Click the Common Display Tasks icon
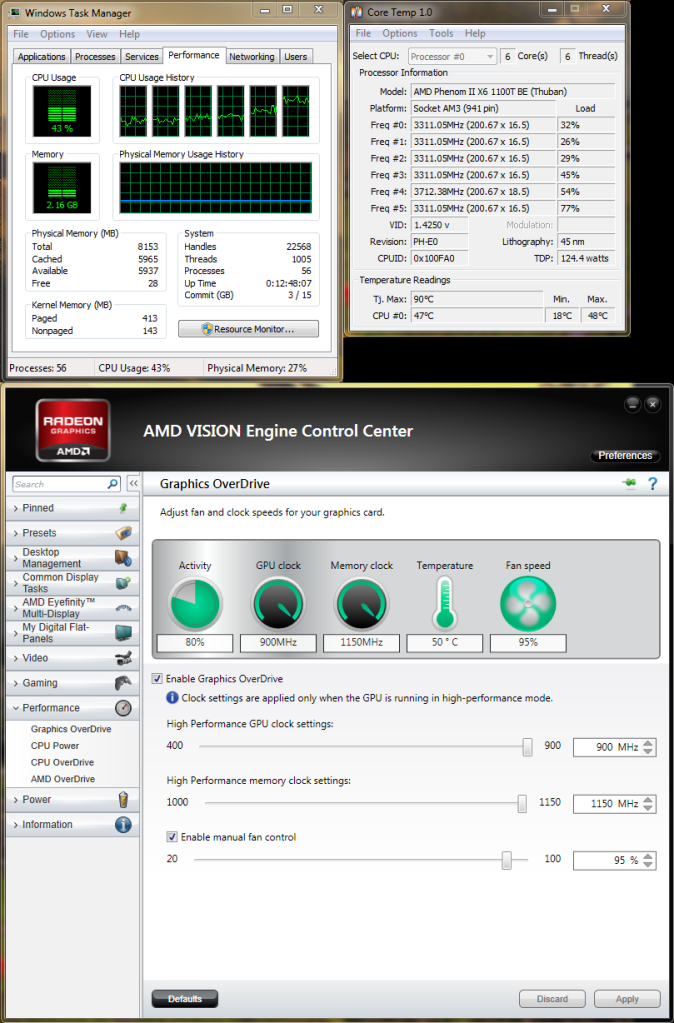 coord(123,583)
